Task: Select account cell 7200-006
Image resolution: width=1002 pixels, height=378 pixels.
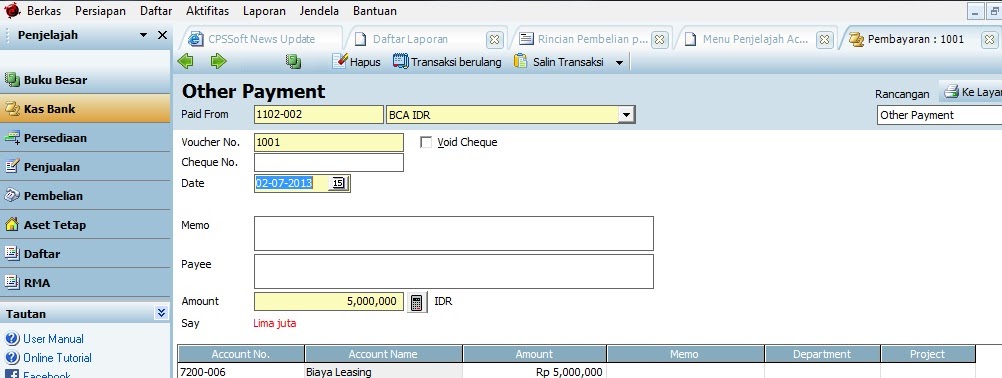Action: point(241,372)
